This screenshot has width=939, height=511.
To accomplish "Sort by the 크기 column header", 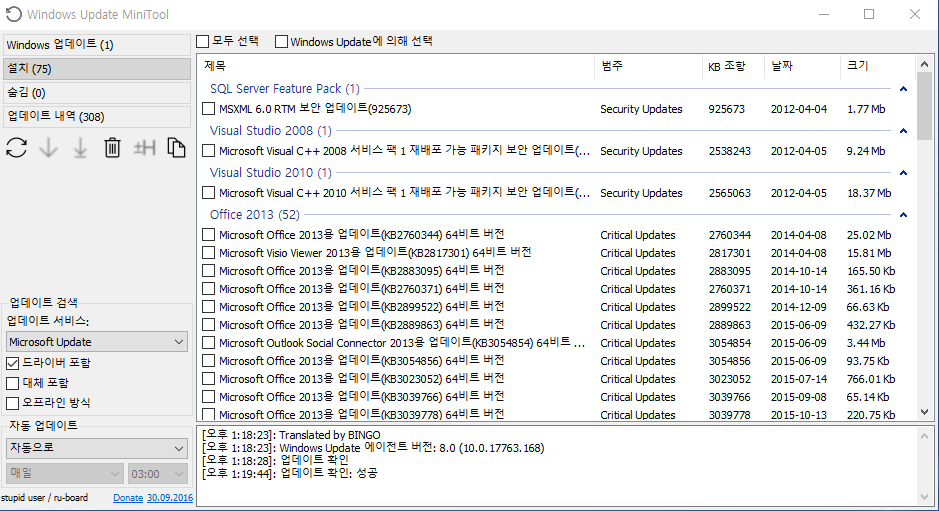I will (x=878, y=66).
